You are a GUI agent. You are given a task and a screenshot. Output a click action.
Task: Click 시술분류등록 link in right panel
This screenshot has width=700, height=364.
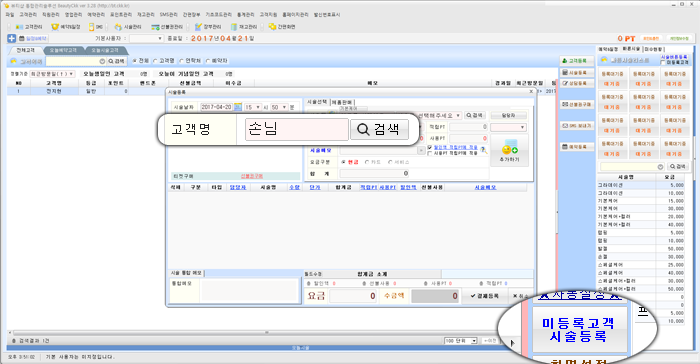[x=674, y=57]
